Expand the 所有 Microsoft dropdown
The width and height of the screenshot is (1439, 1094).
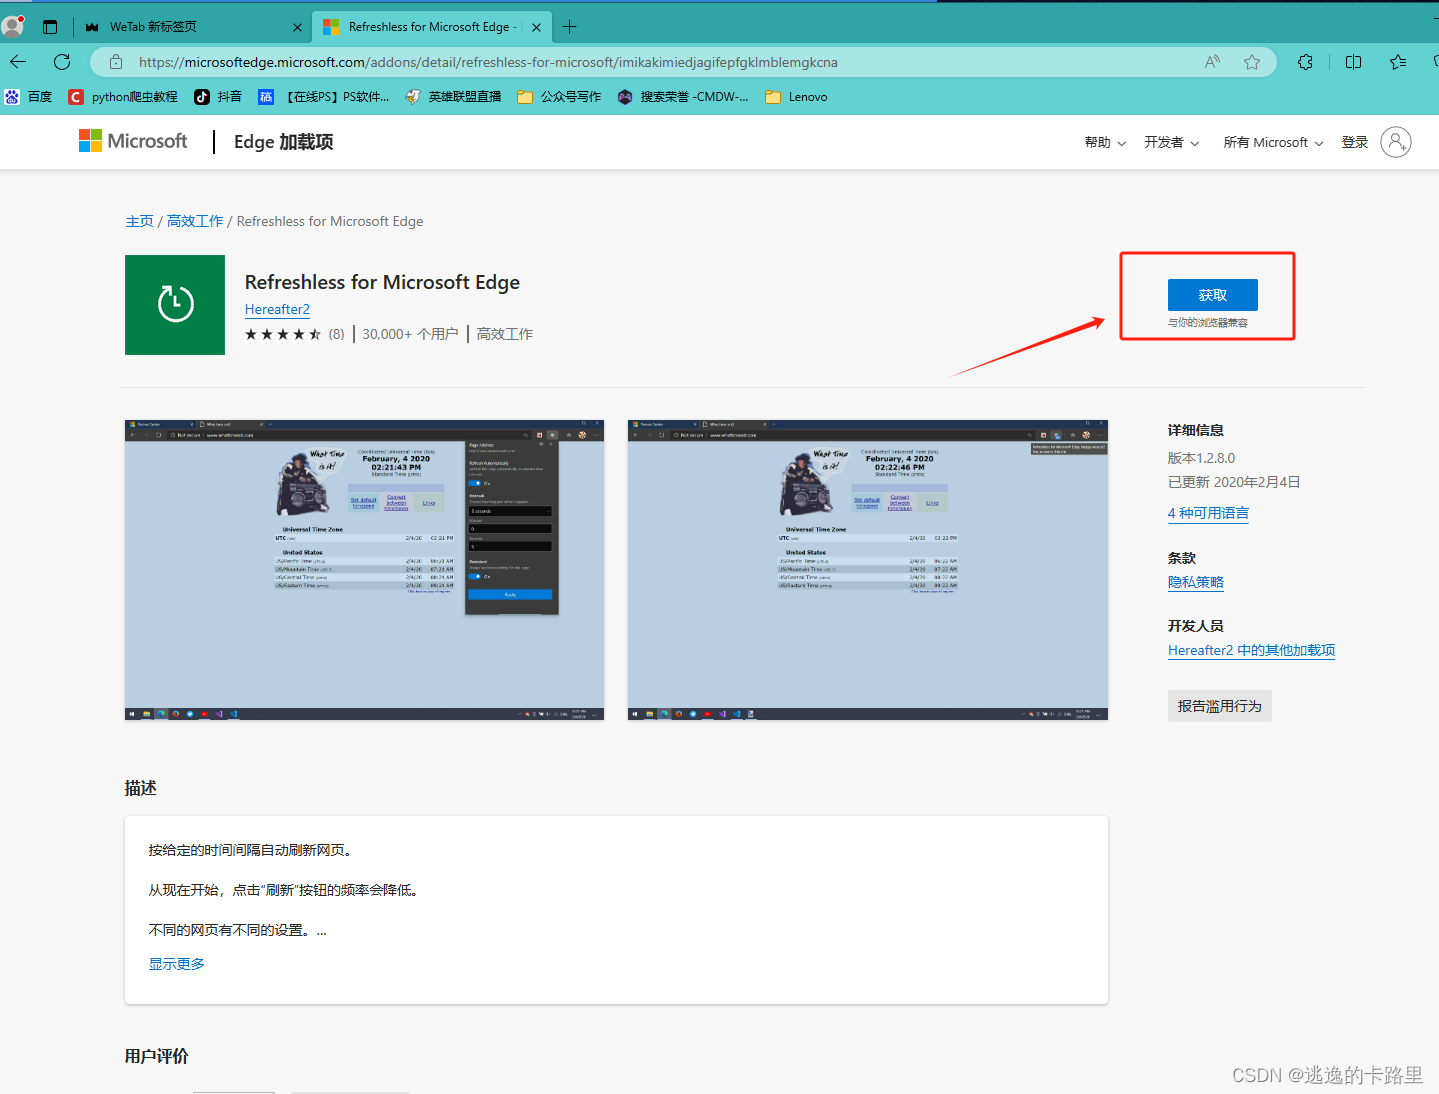click(1273, 142)
